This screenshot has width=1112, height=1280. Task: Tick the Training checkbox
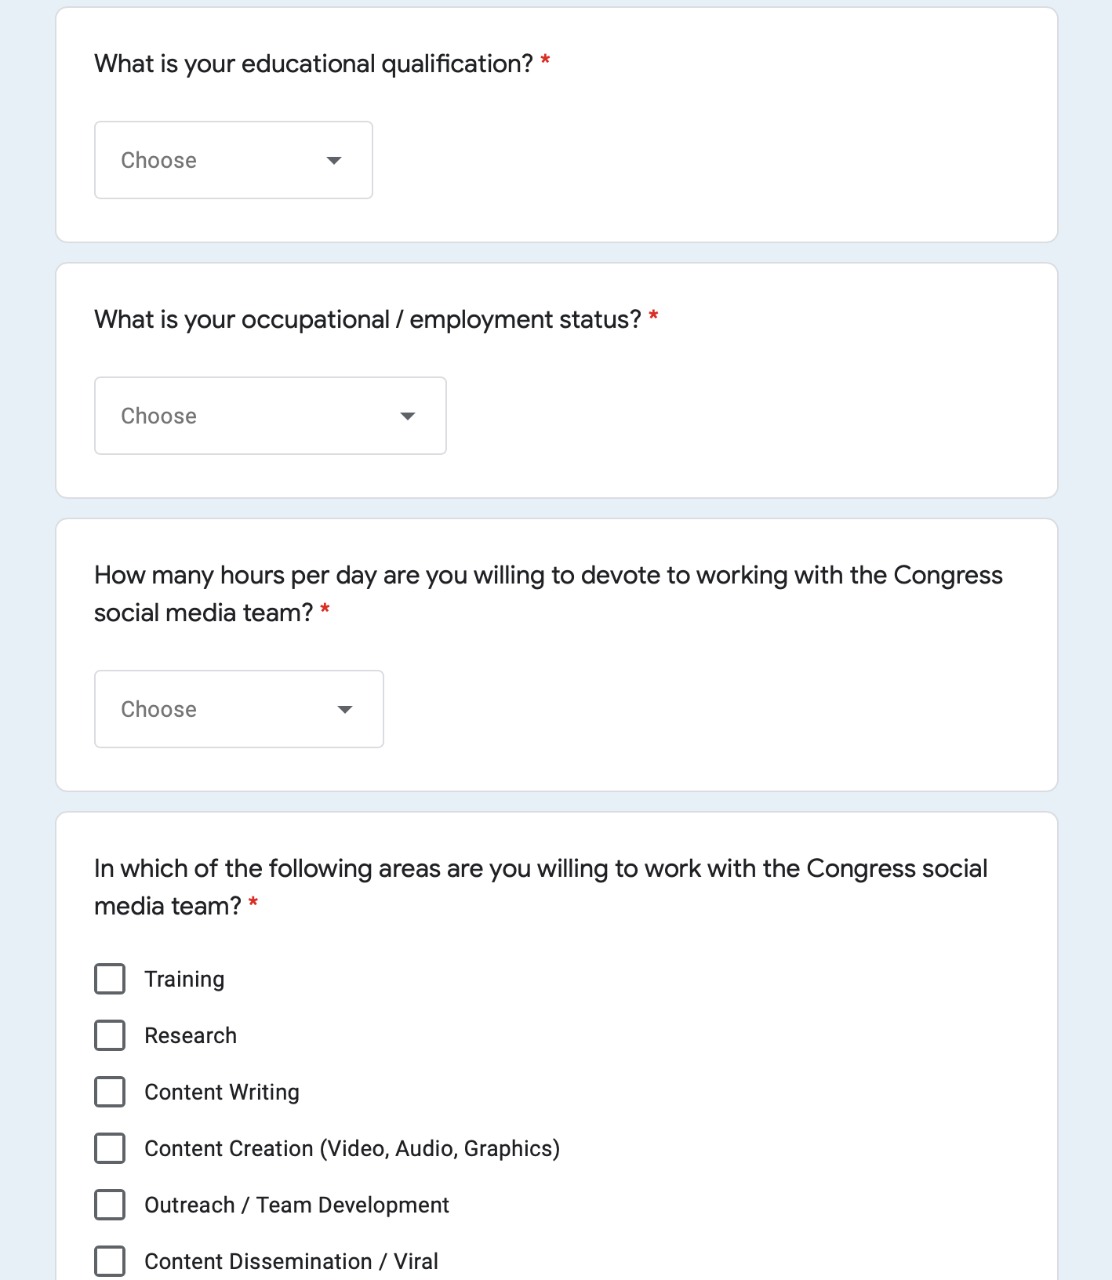(x=110, y=979)
